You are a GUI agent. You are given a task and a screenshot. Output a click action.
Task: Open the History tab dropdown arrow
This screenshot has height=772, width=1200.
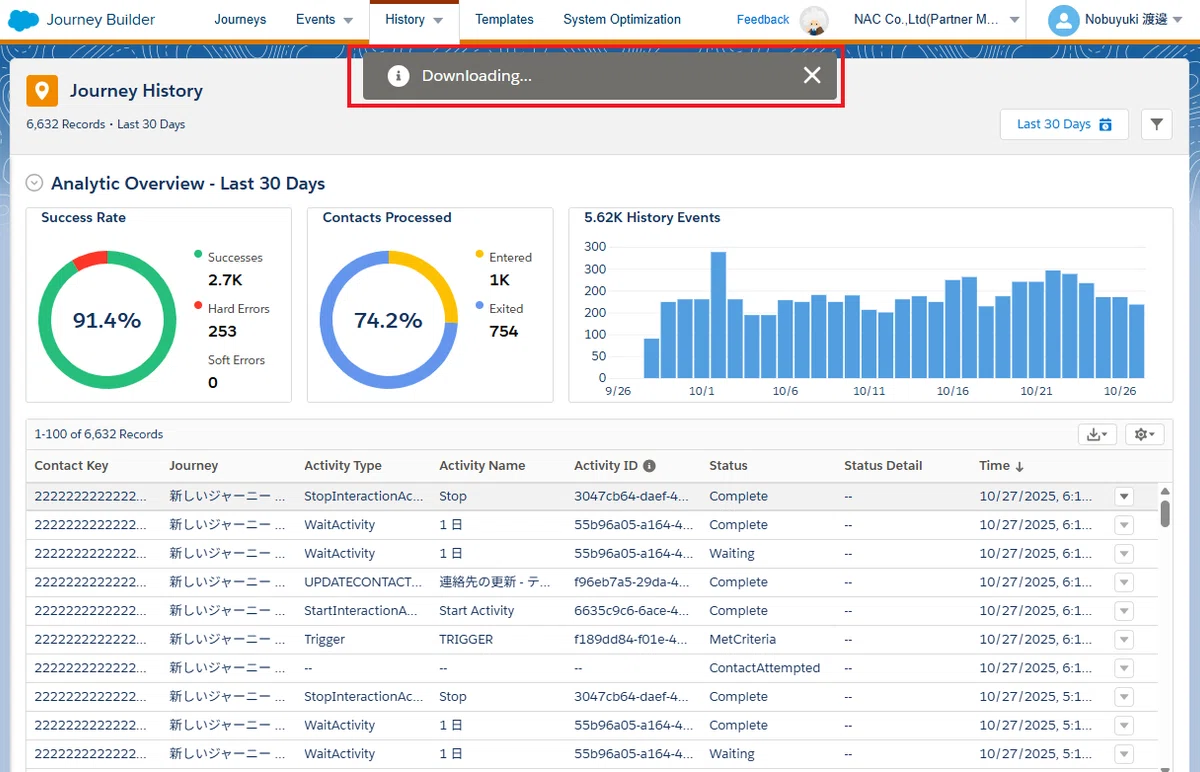tap(439, 20)
